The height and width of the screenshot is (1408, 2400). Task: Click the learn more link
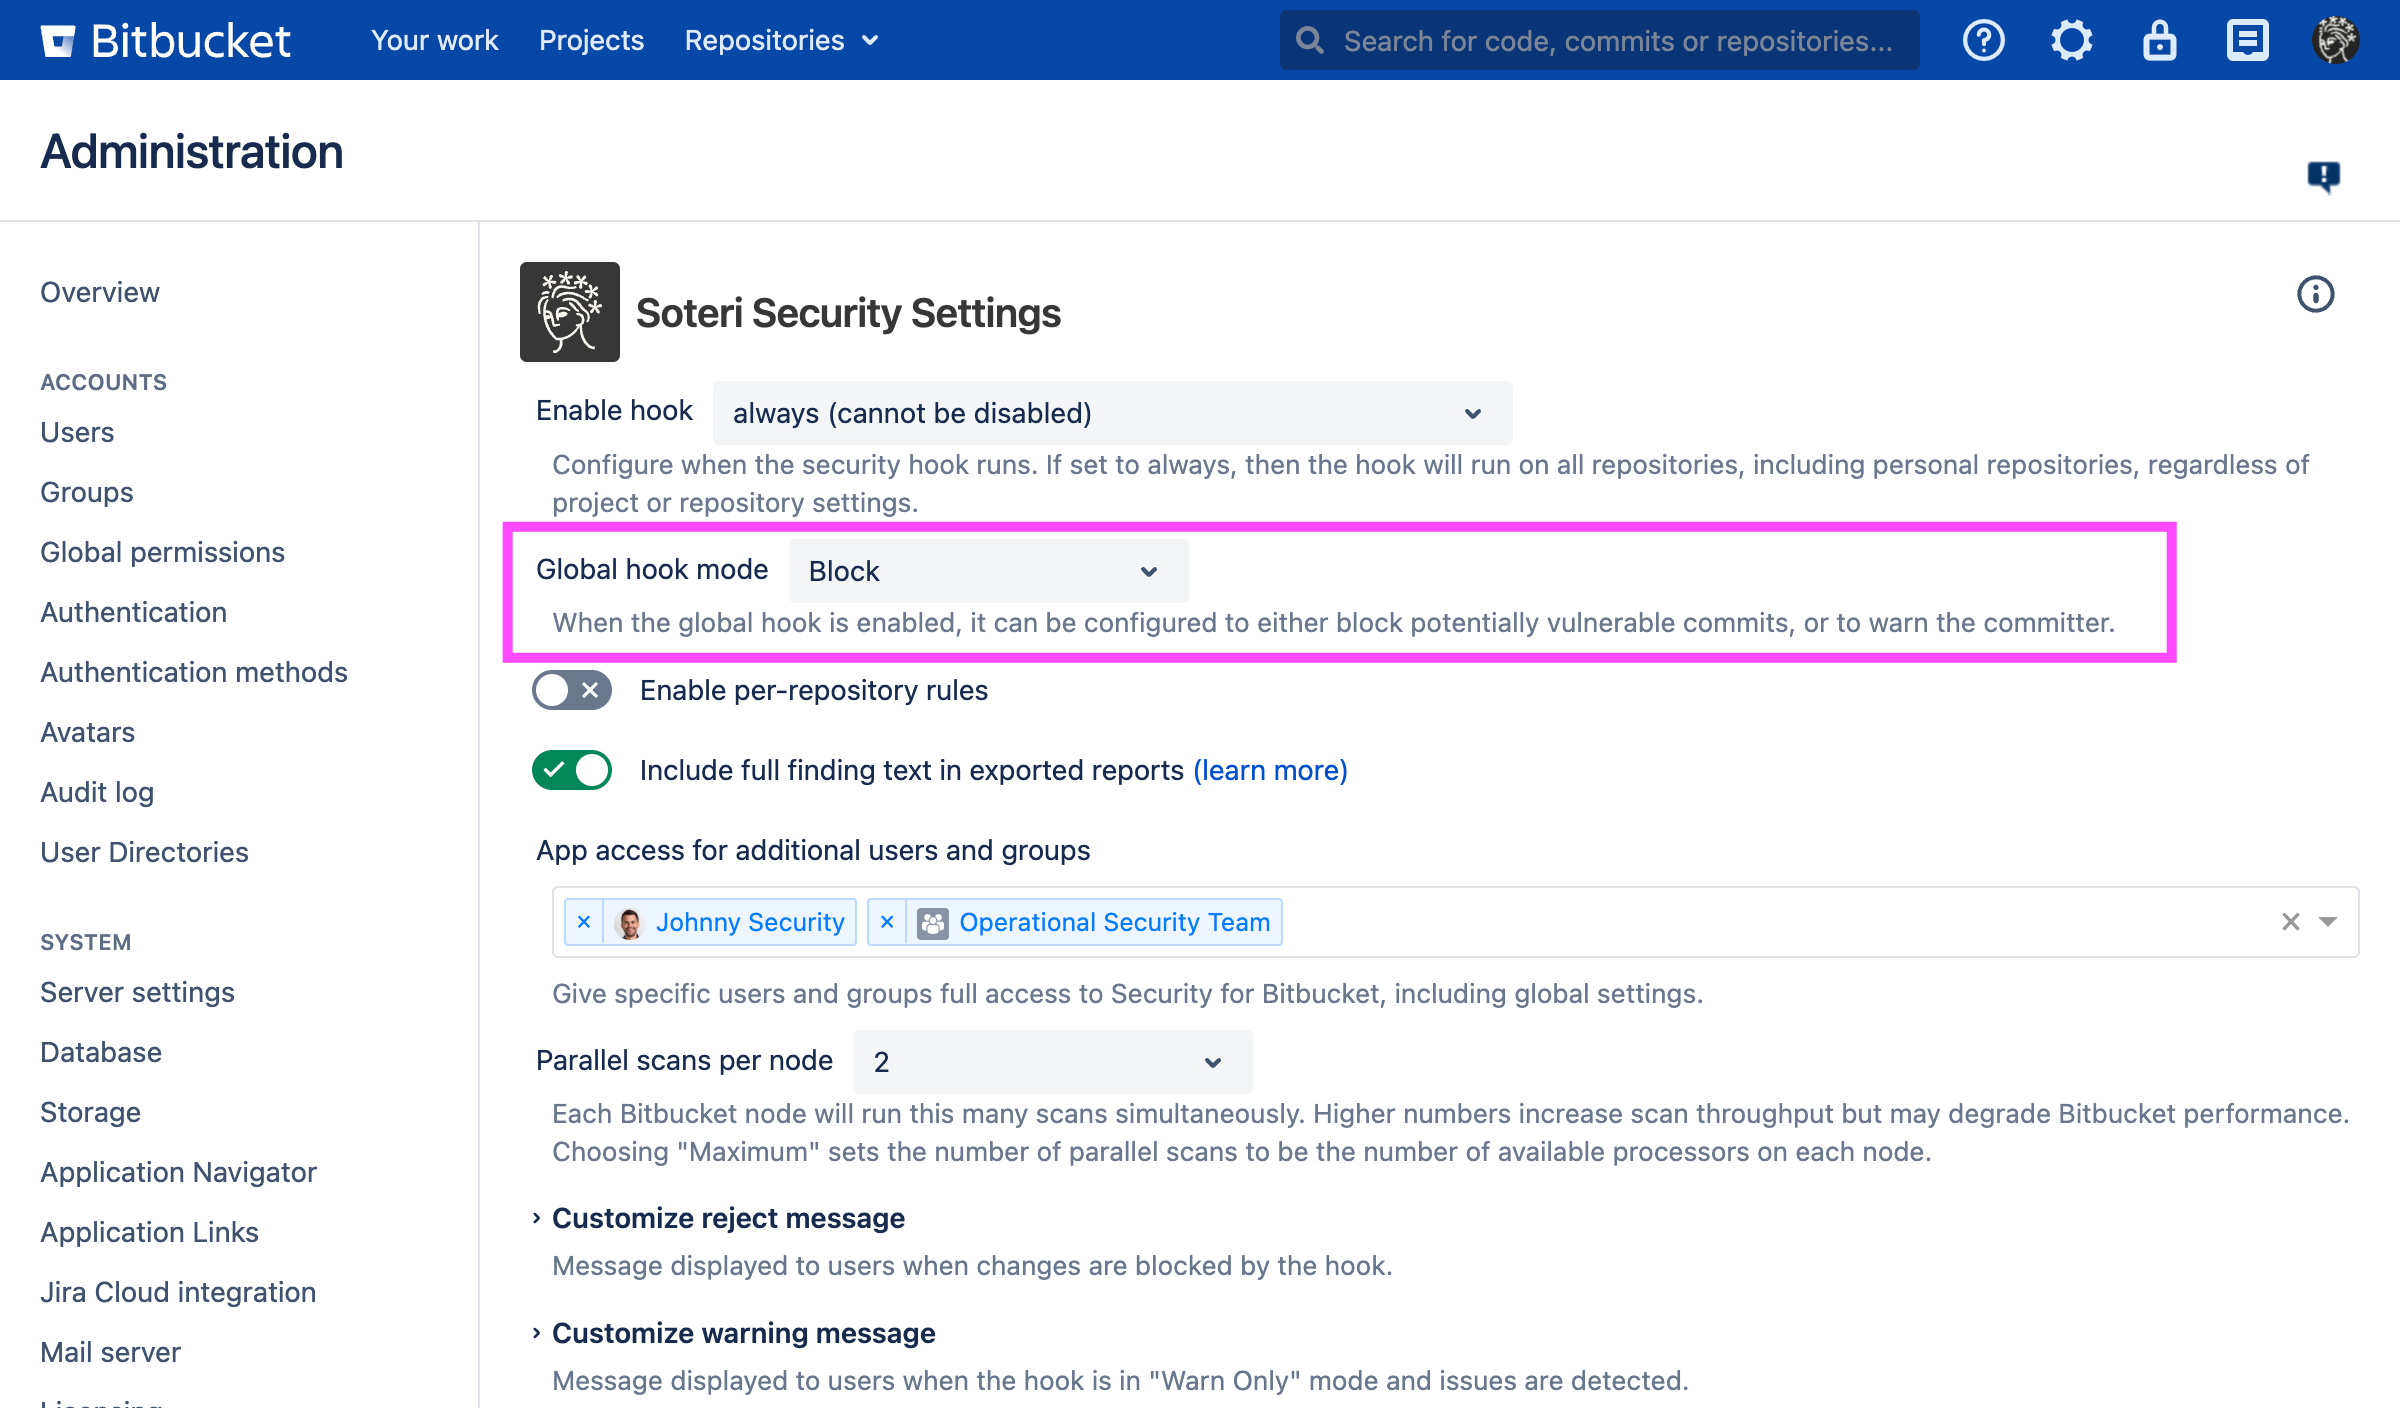[1270, 770]
